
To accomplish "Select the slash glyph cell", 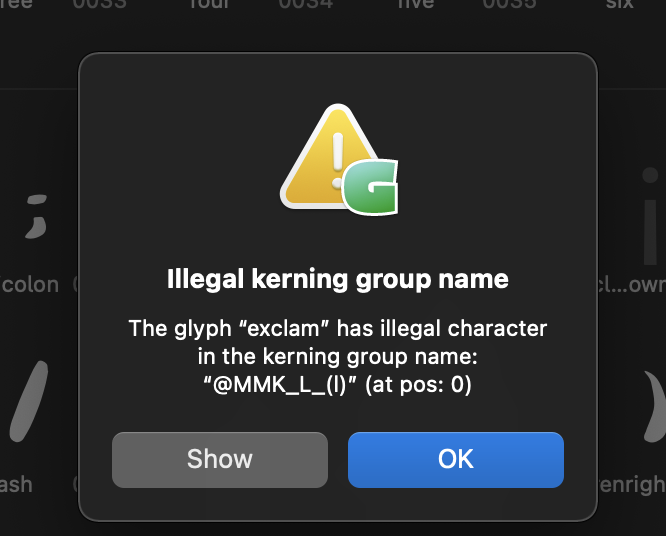I will (x=29, y=401).
